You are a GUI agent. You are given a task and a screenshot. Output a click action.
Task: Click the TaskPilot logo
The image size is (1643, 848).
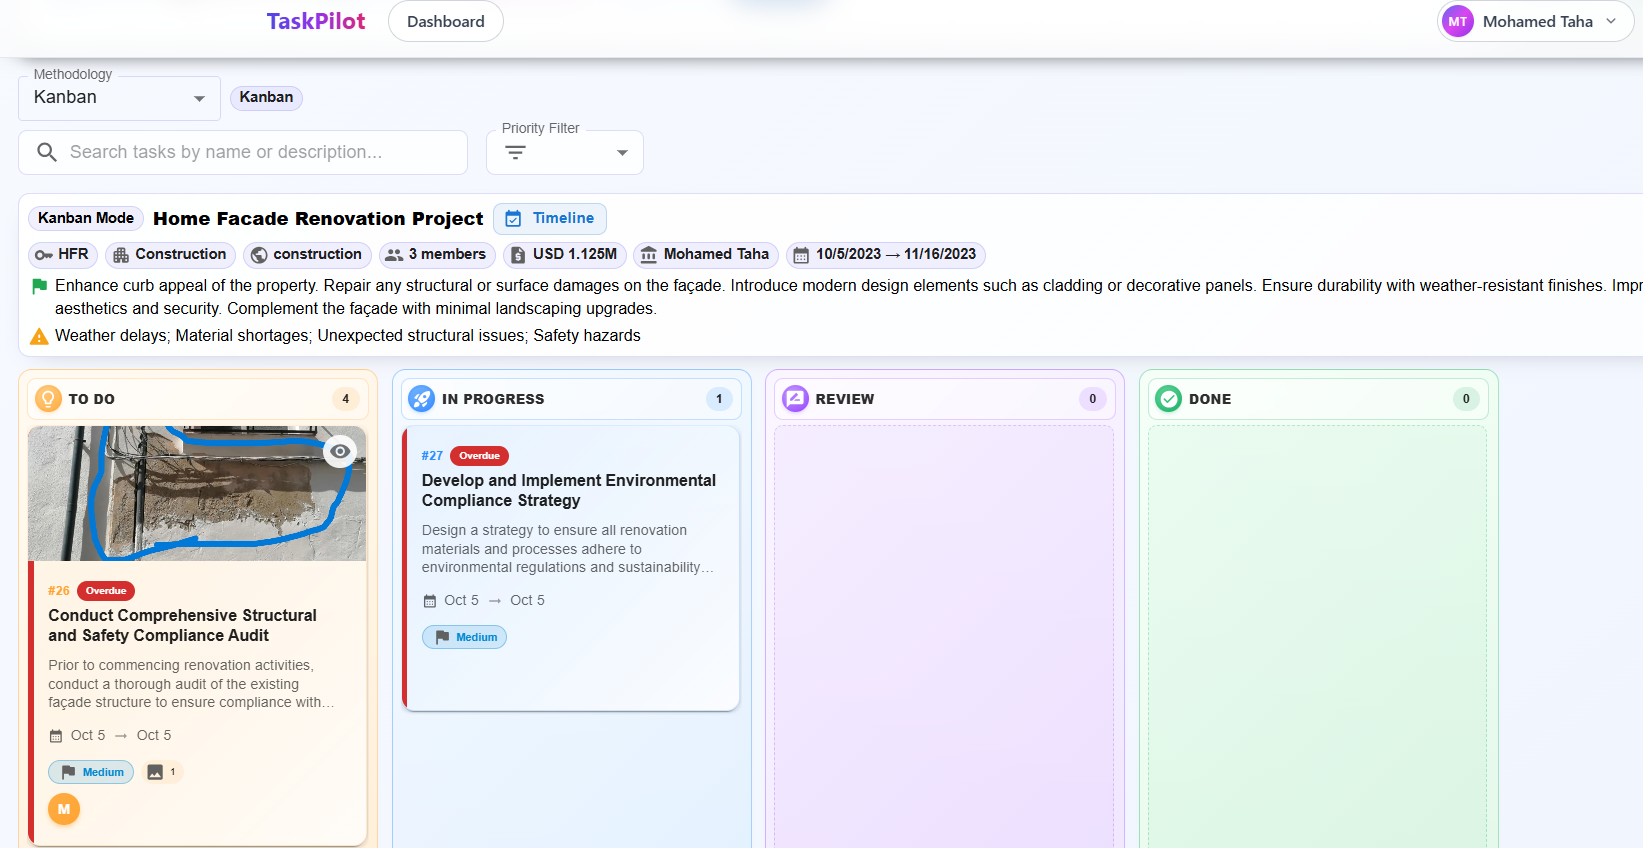pyautogui.click(x=315, y=21)
